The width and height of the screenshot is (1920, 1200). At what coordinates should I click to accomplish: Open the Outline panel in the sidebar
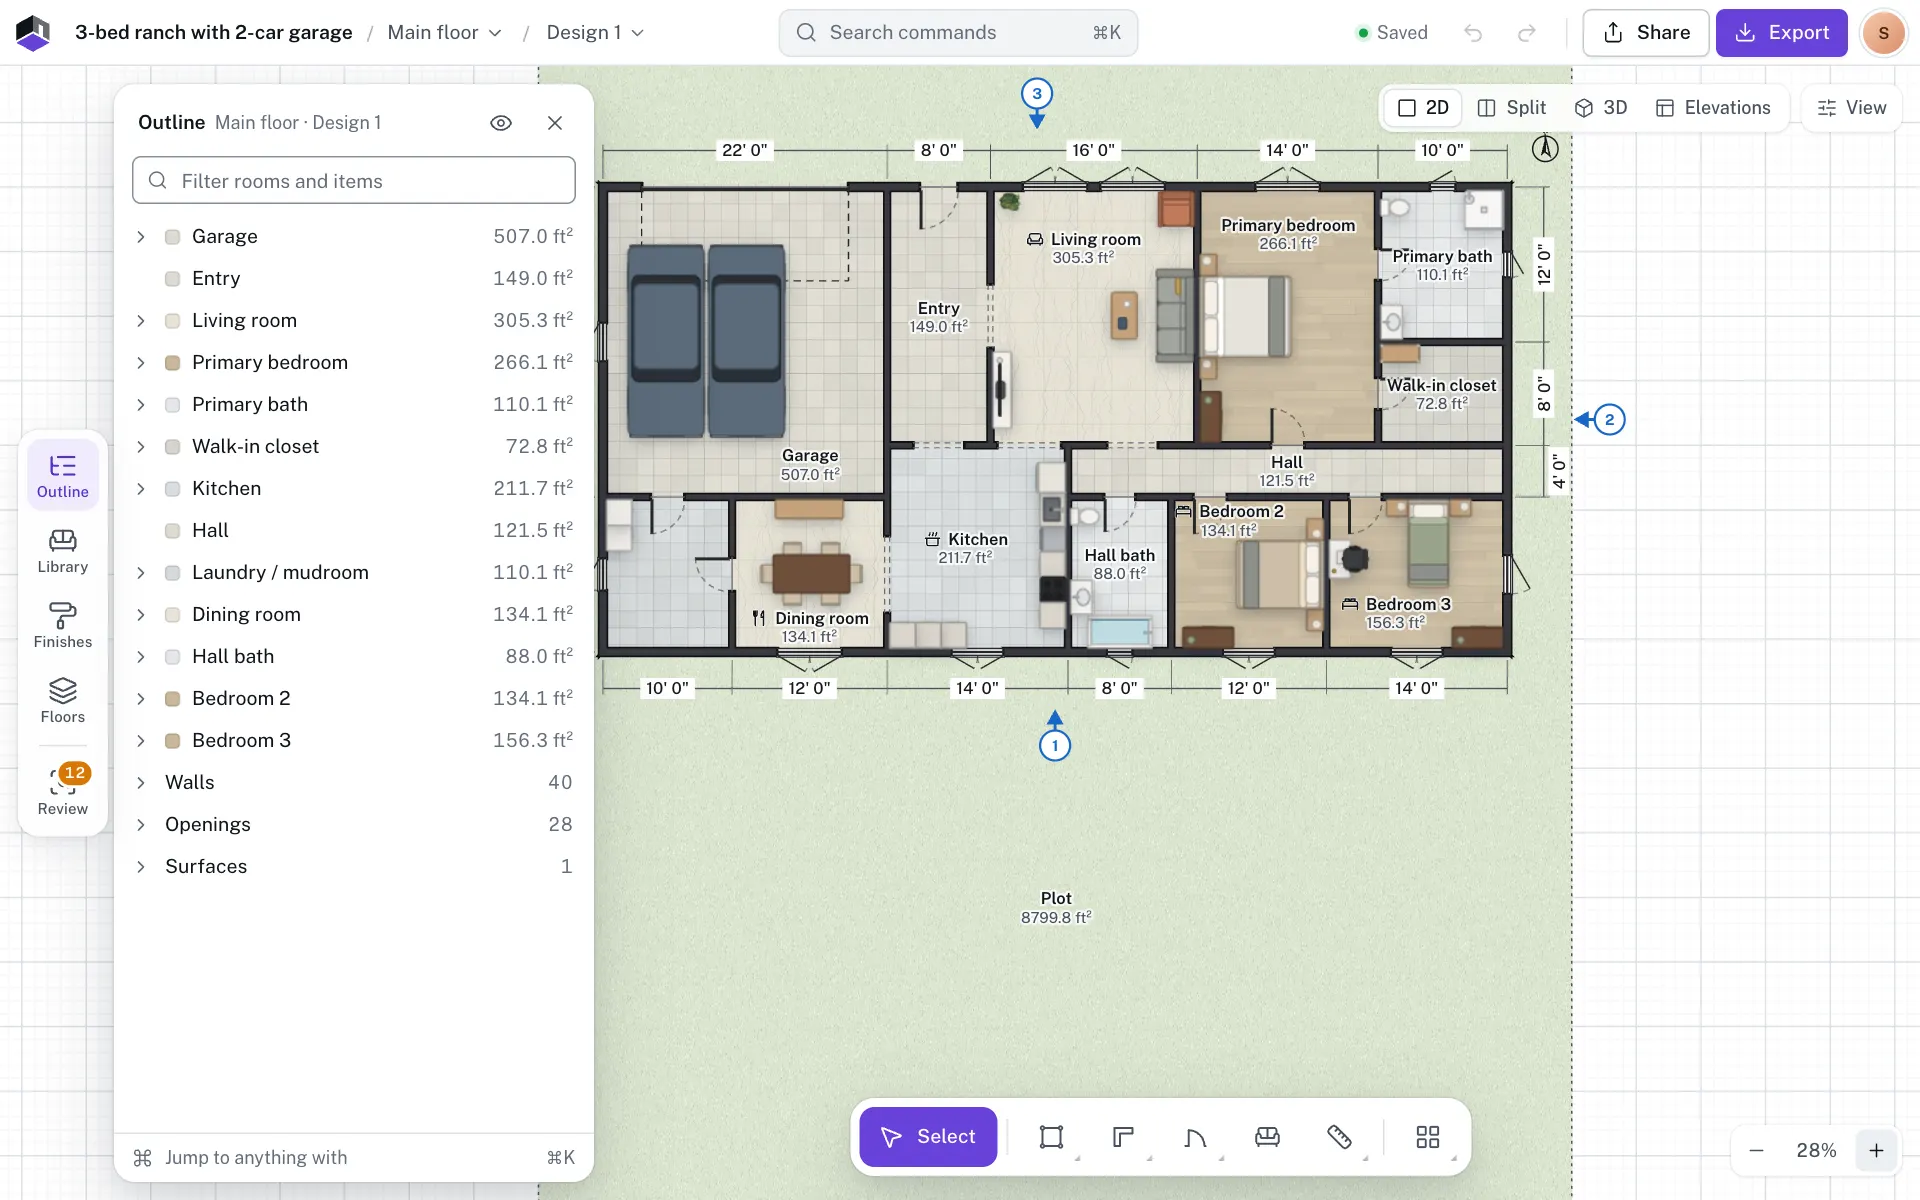click(x=62, y=475)
